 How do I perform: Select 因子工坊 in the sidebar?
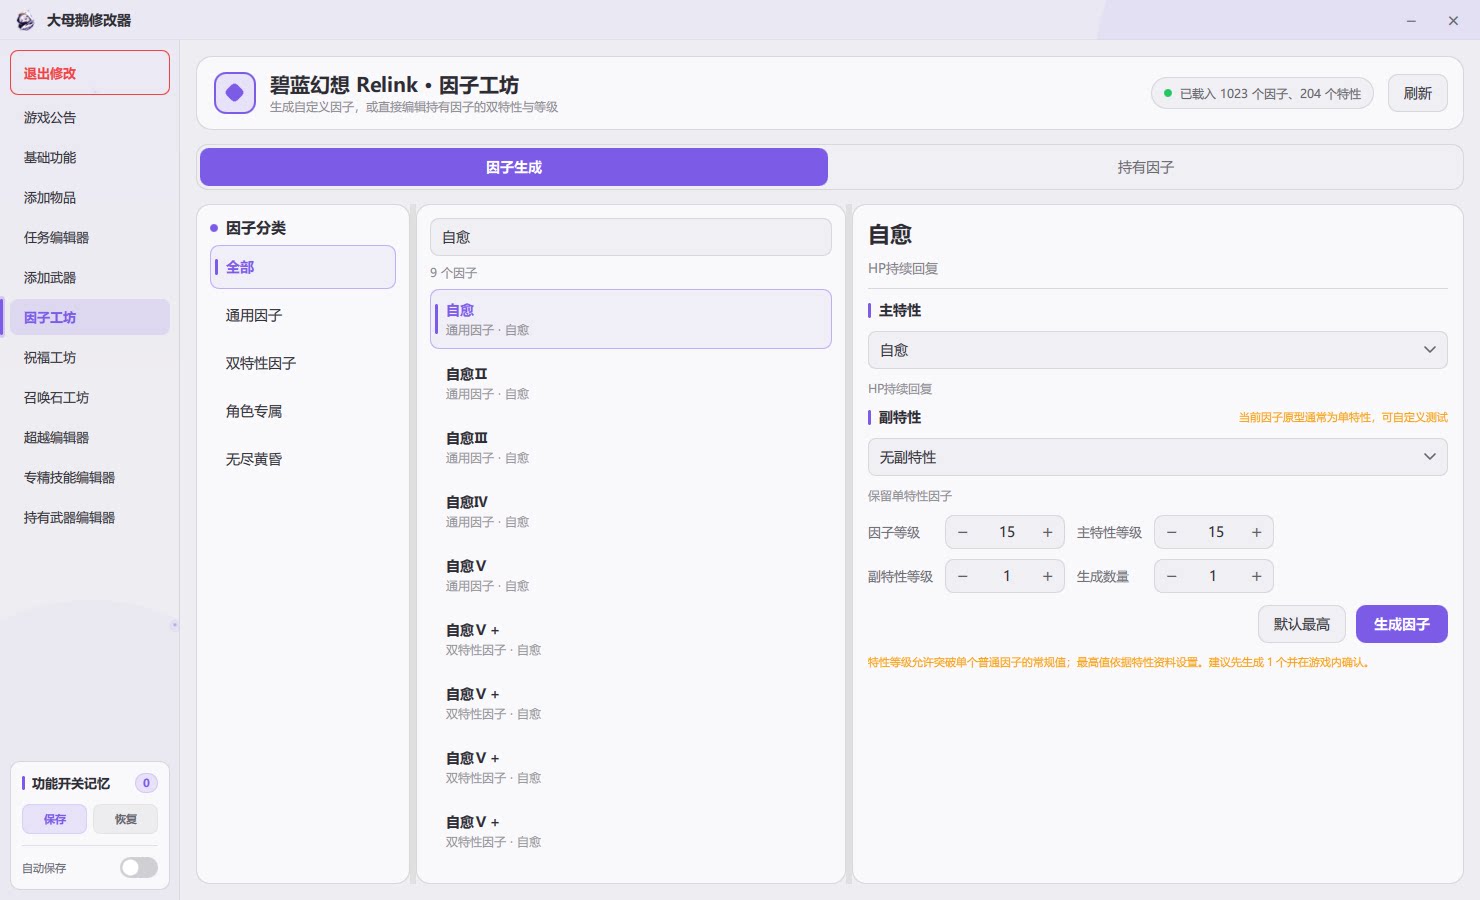click(90, 317)
